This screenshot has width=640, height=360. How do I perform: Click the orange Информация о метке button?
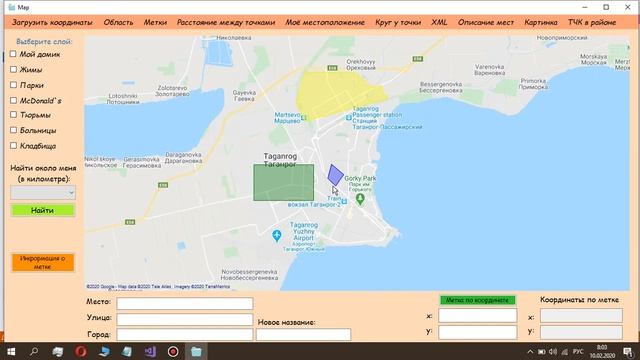(x=43, y=262)
